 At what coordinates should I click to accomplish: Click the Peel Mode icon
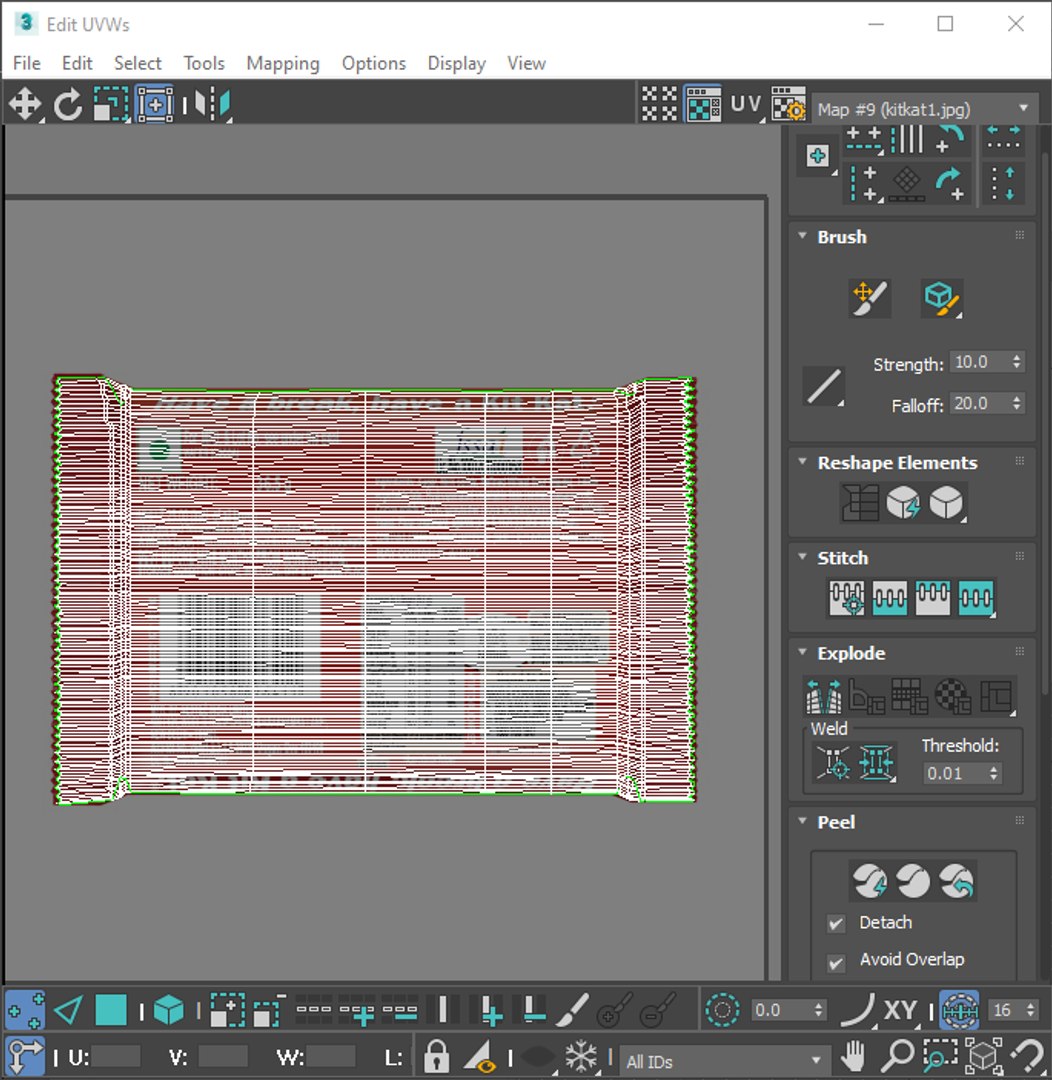(x=913, y=881)
